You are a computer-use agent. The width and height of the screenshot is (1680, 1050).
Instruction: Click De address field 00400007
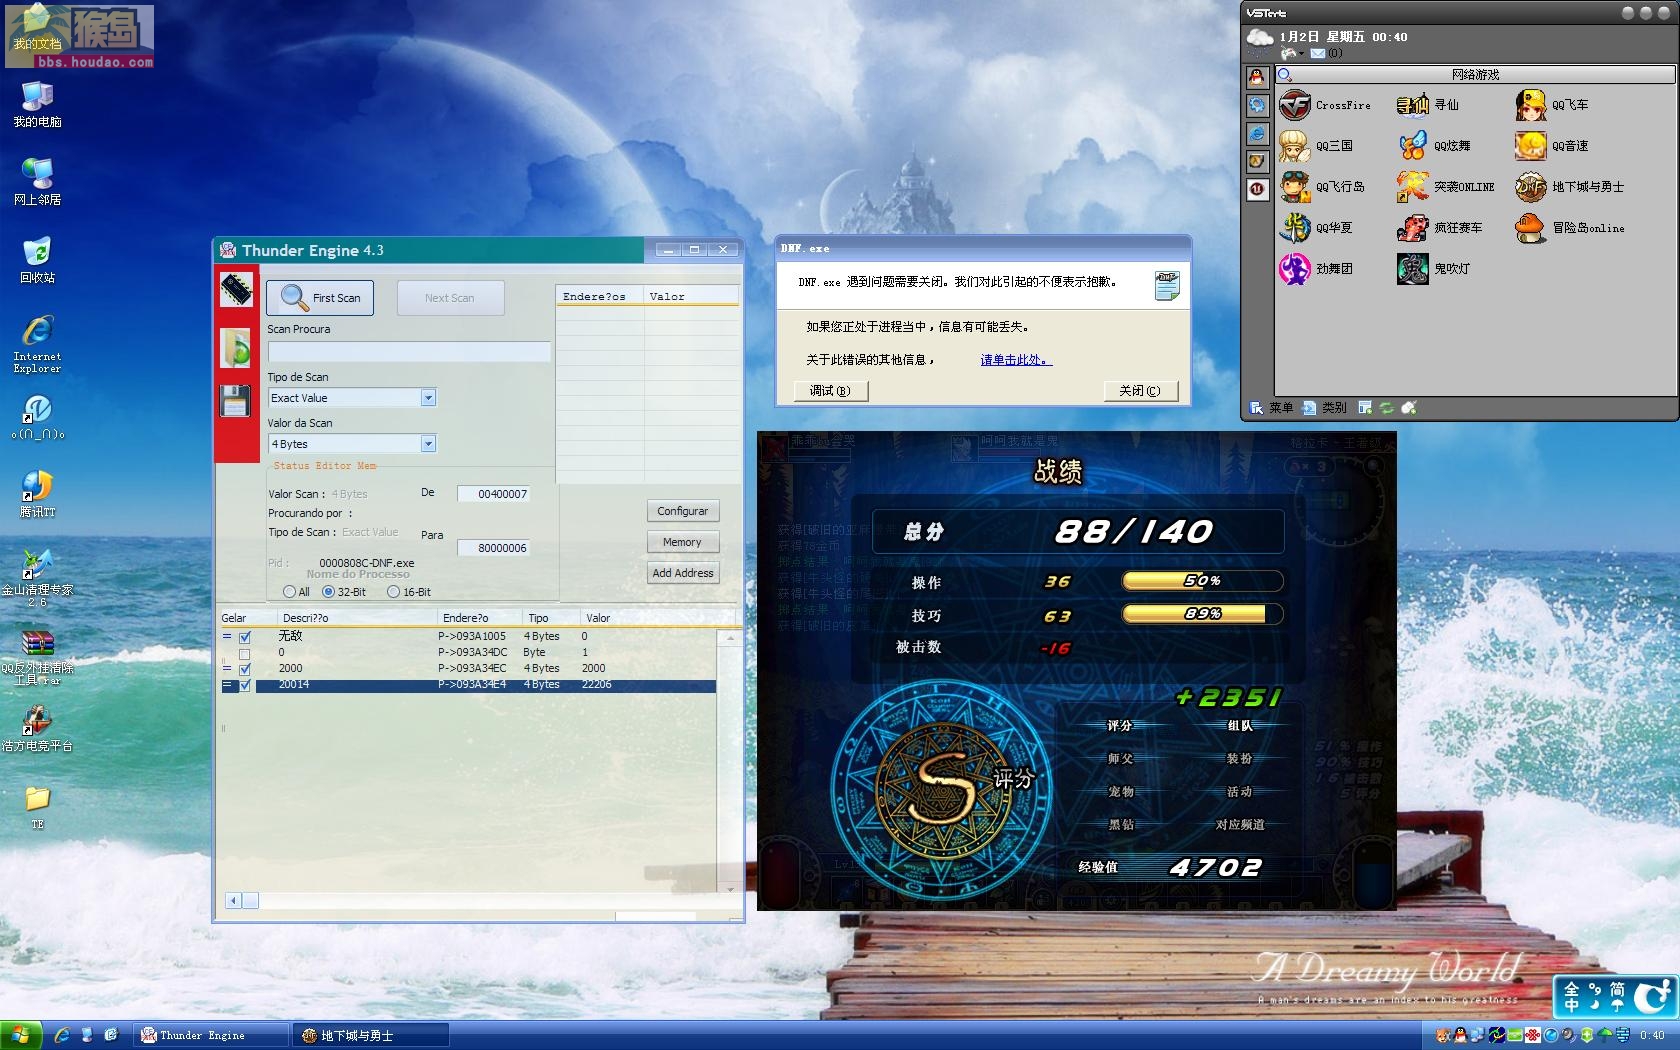pos(493,494)
